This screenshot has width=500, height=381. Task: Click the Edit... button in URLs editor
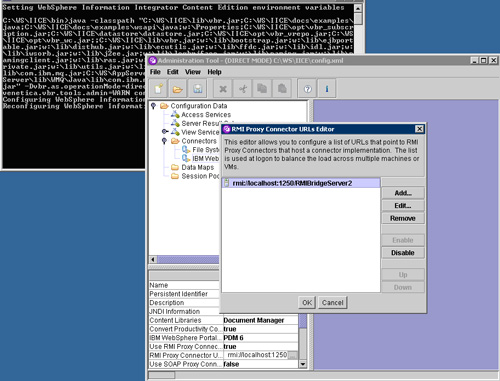[x=403, y=206]
